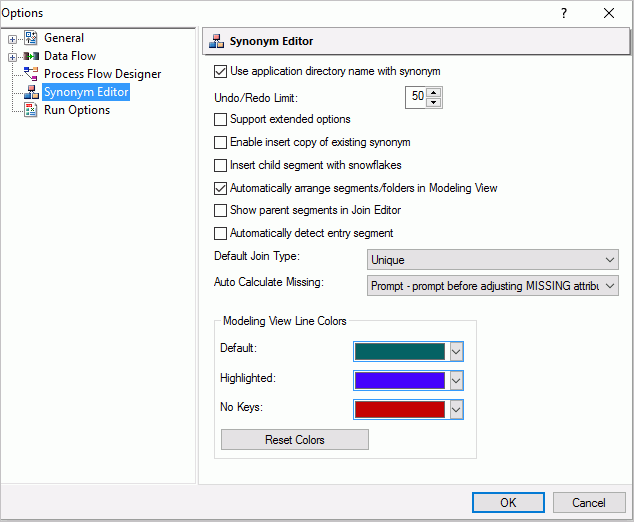634x522 pixels.
Task: Click the blue Highlighted color swatch
Action: [x=399, y=380]
